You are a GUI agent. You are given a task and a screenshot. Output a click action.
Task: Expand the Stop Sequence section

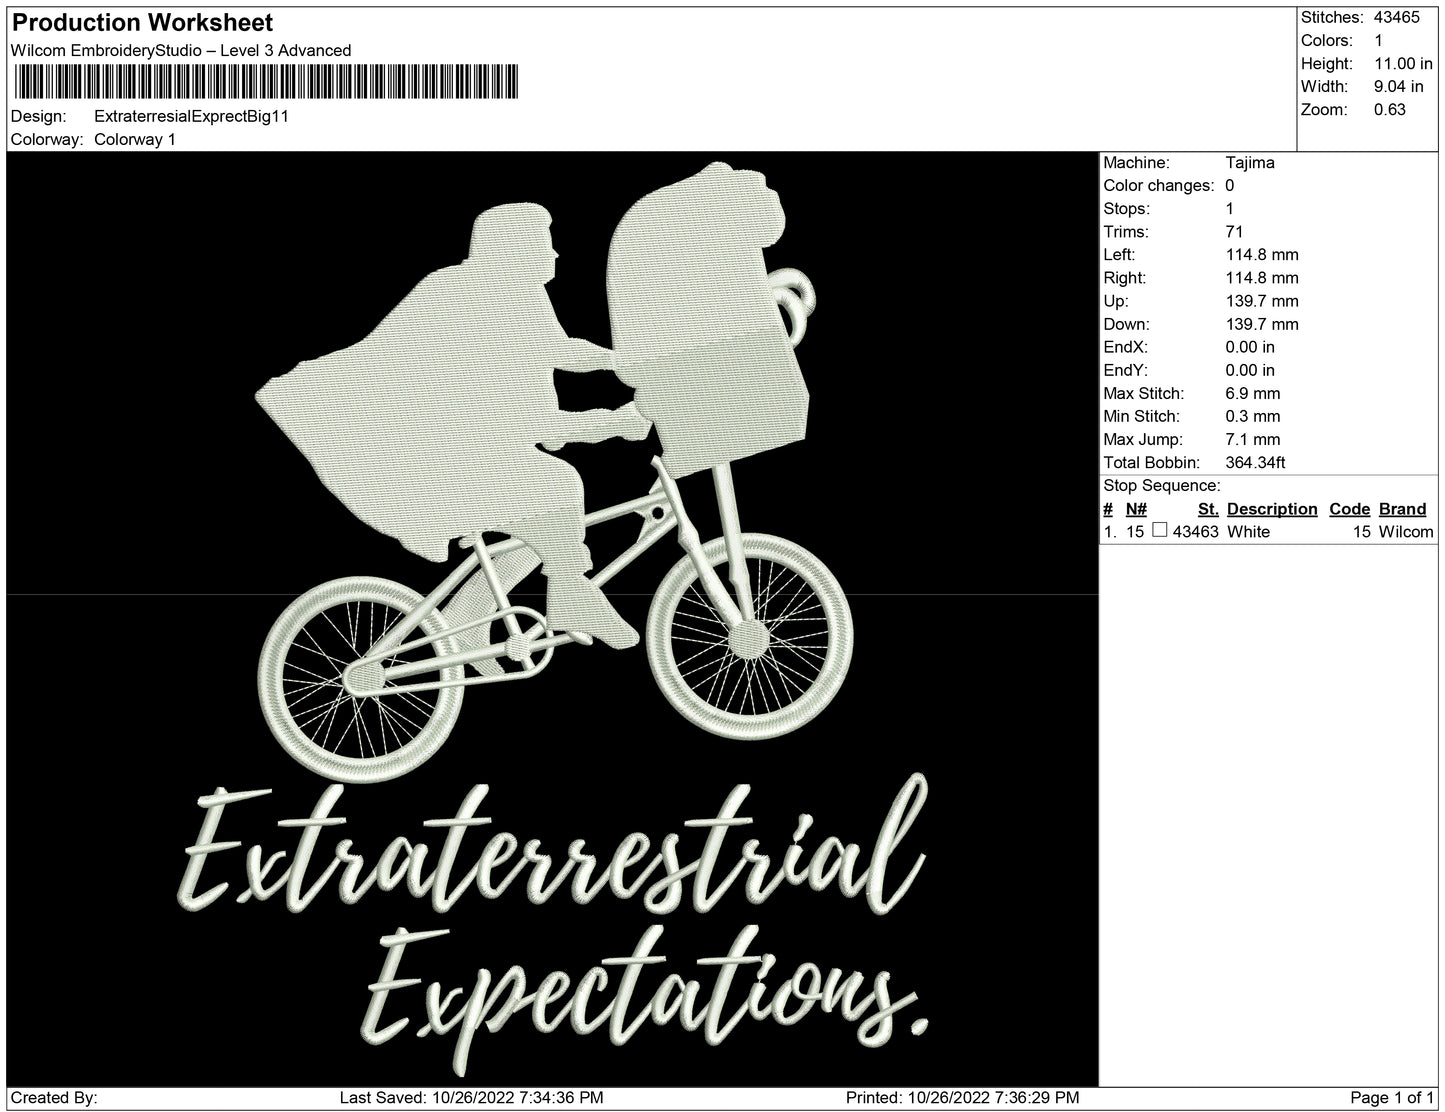[1161, 485]
